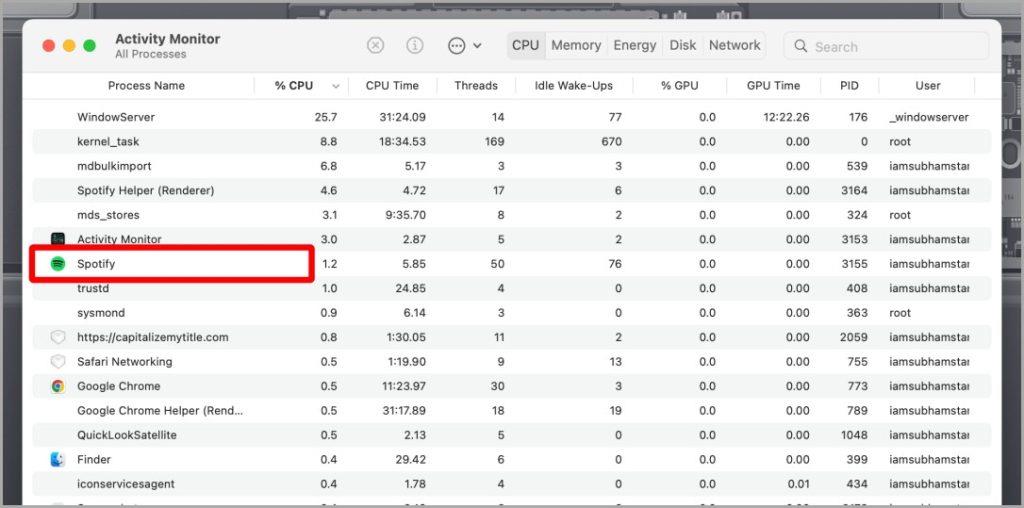Click the Google Chrome row icon
Image resolution: width=1024 pixels, height=508 pixels.
pyautogui.click(x=58, y=386)
